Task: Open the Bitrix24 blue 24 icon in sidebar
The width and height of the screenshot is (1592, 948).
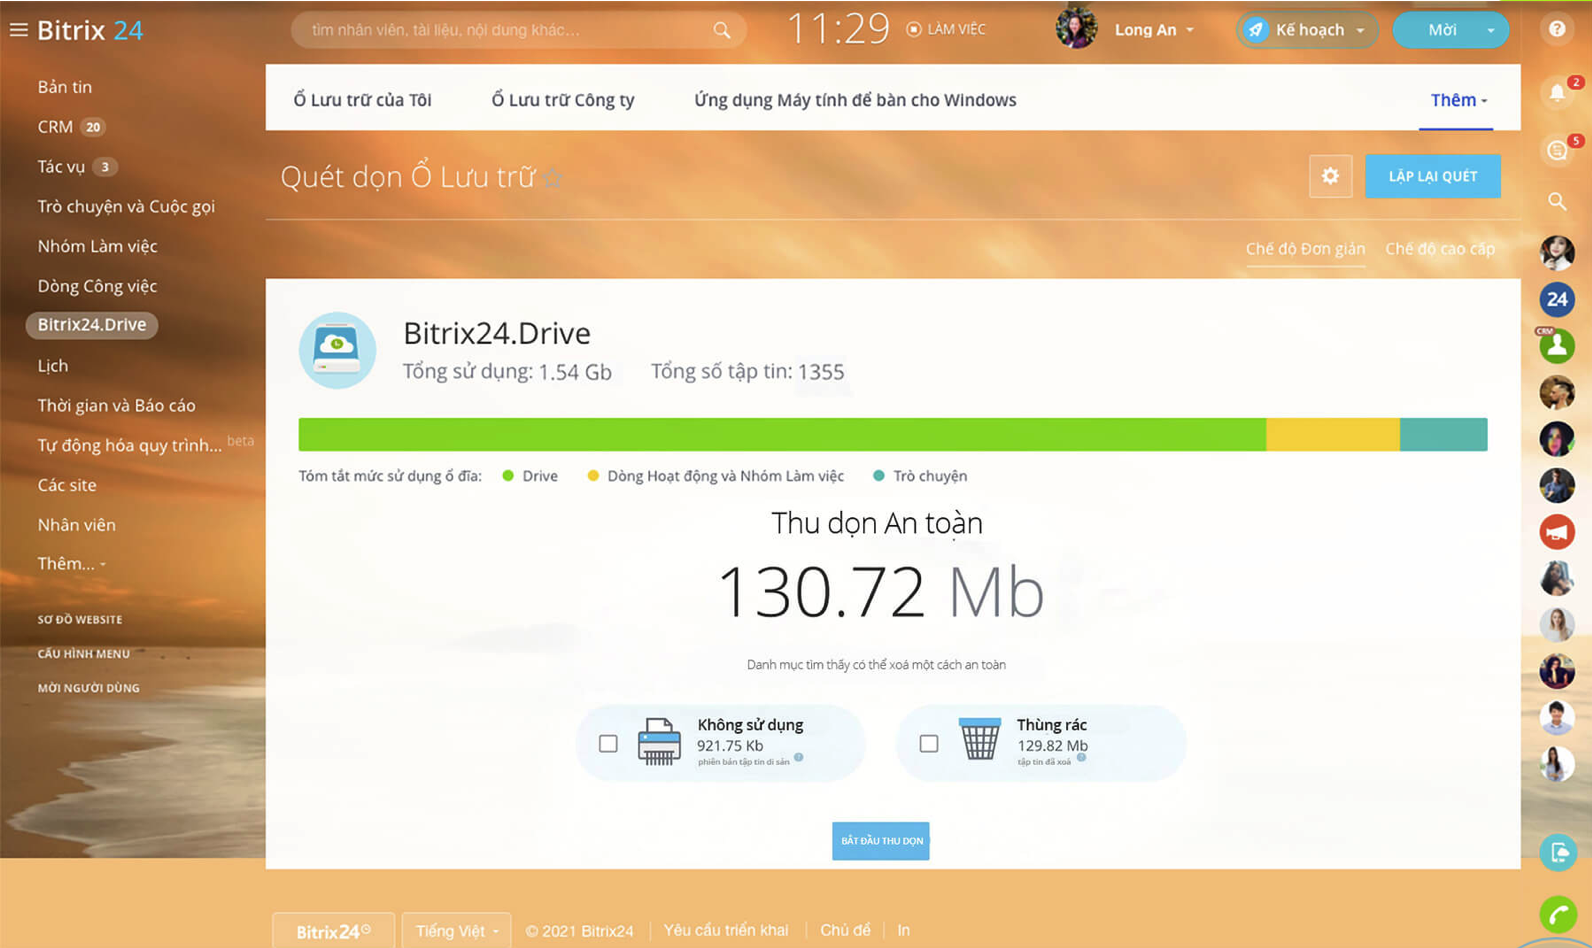Action: 1557,299
